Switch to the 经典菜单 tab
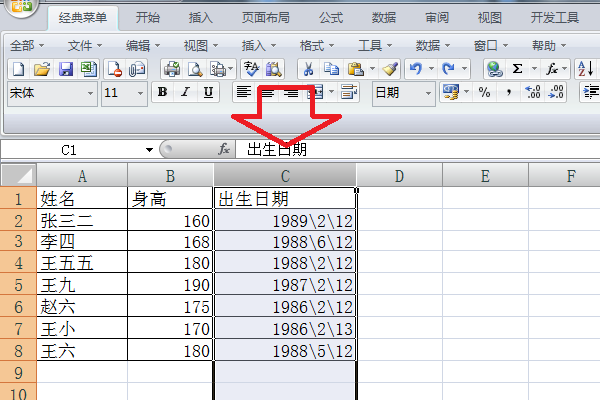 (x=83, y=18)
